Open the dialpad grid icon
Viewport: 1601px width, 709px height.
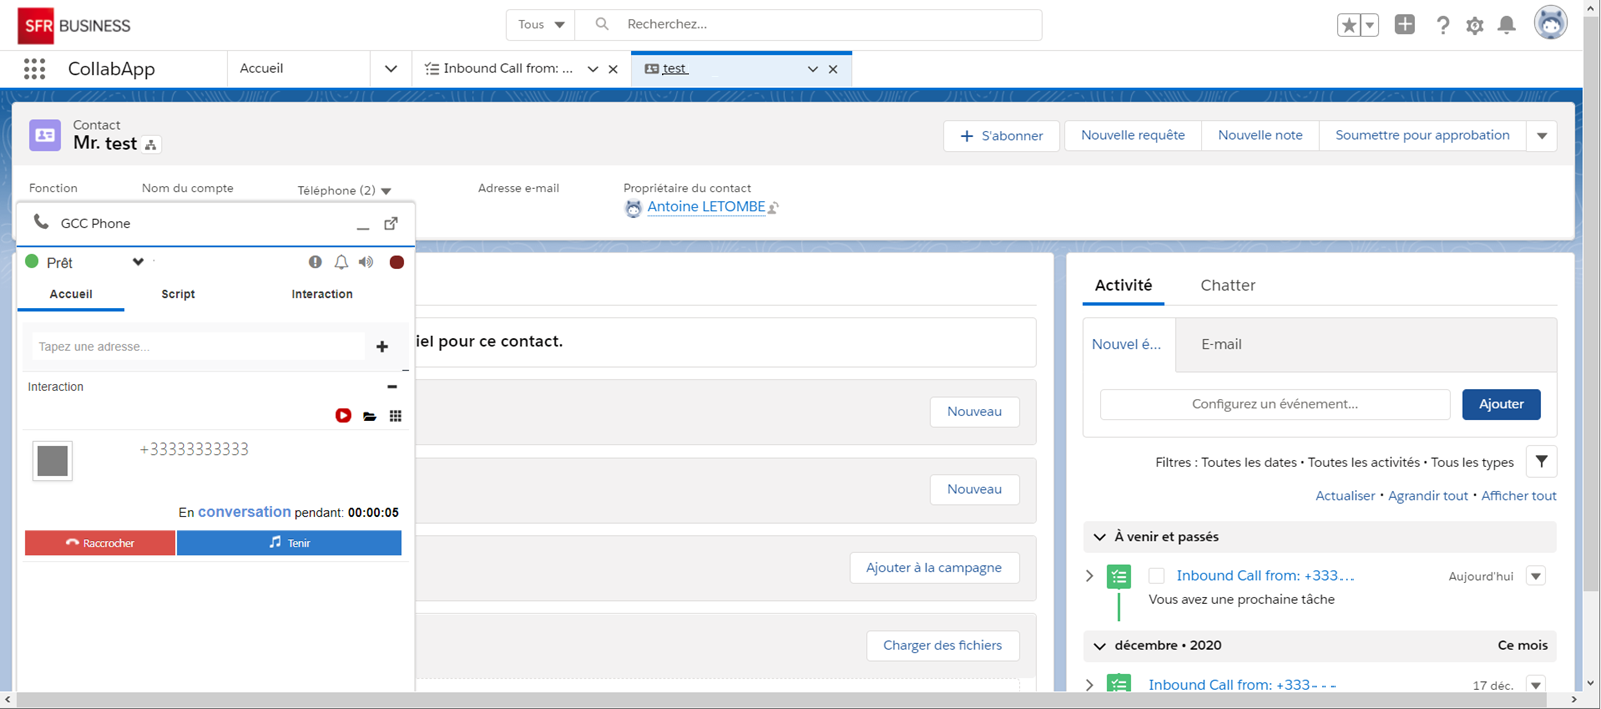396,416
